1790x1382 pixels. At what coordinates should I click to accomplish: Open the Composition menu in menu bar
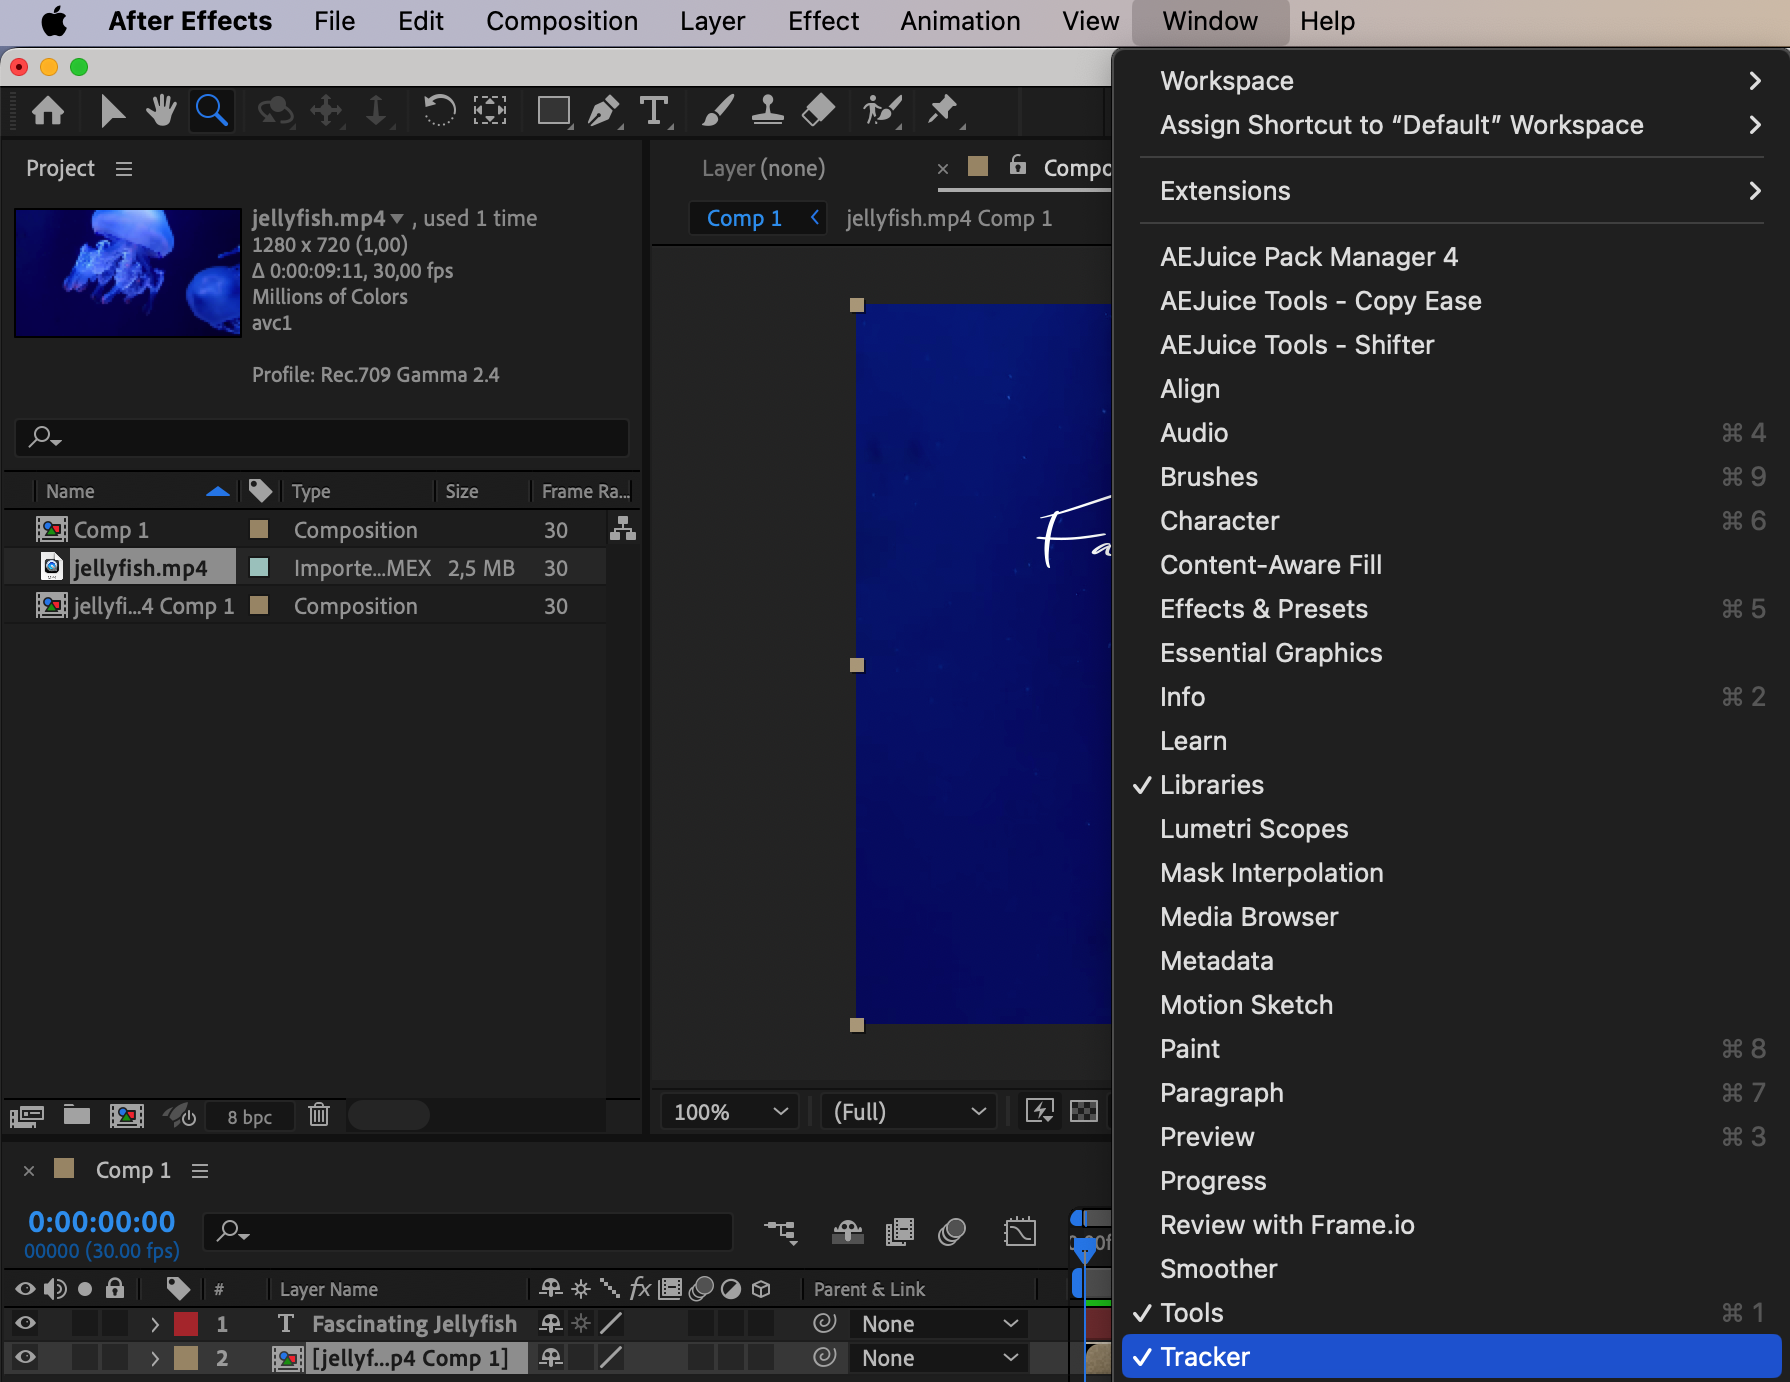click(x=562, y=21)
